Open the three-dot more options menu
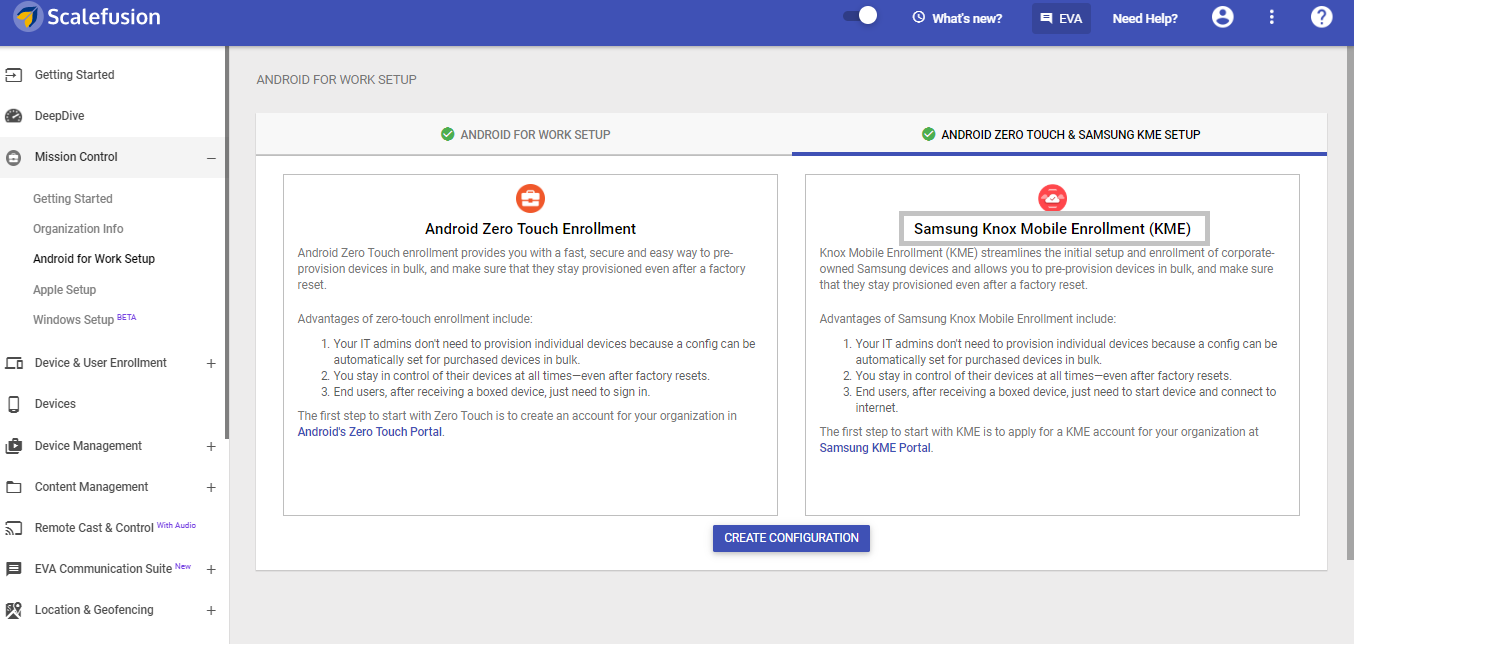The image size is (1491, 652). point(1272,17)
